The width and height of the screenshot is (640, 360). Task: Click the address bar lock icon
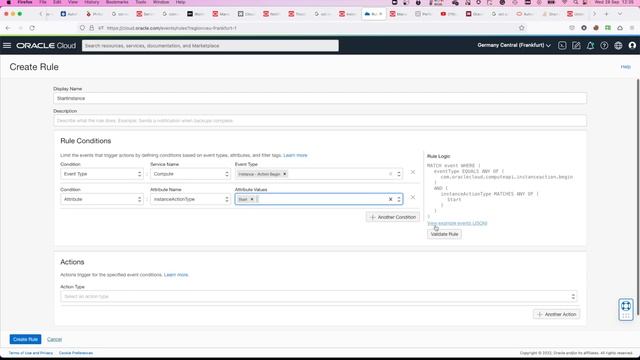[91, 28]
